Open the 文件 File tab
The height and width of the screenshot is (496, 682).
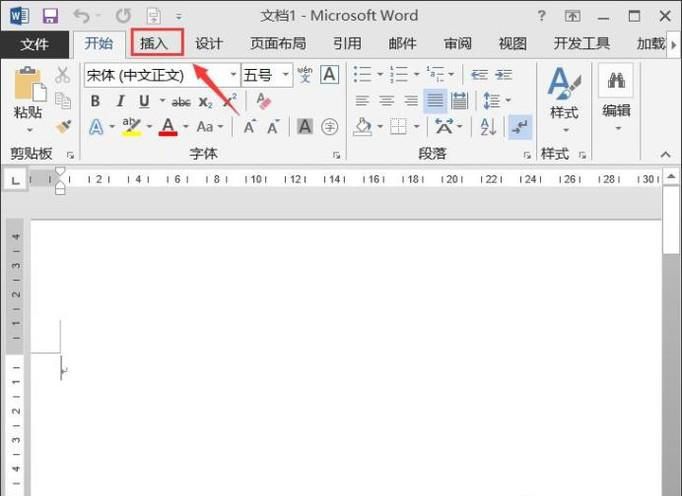coord(34,44)
